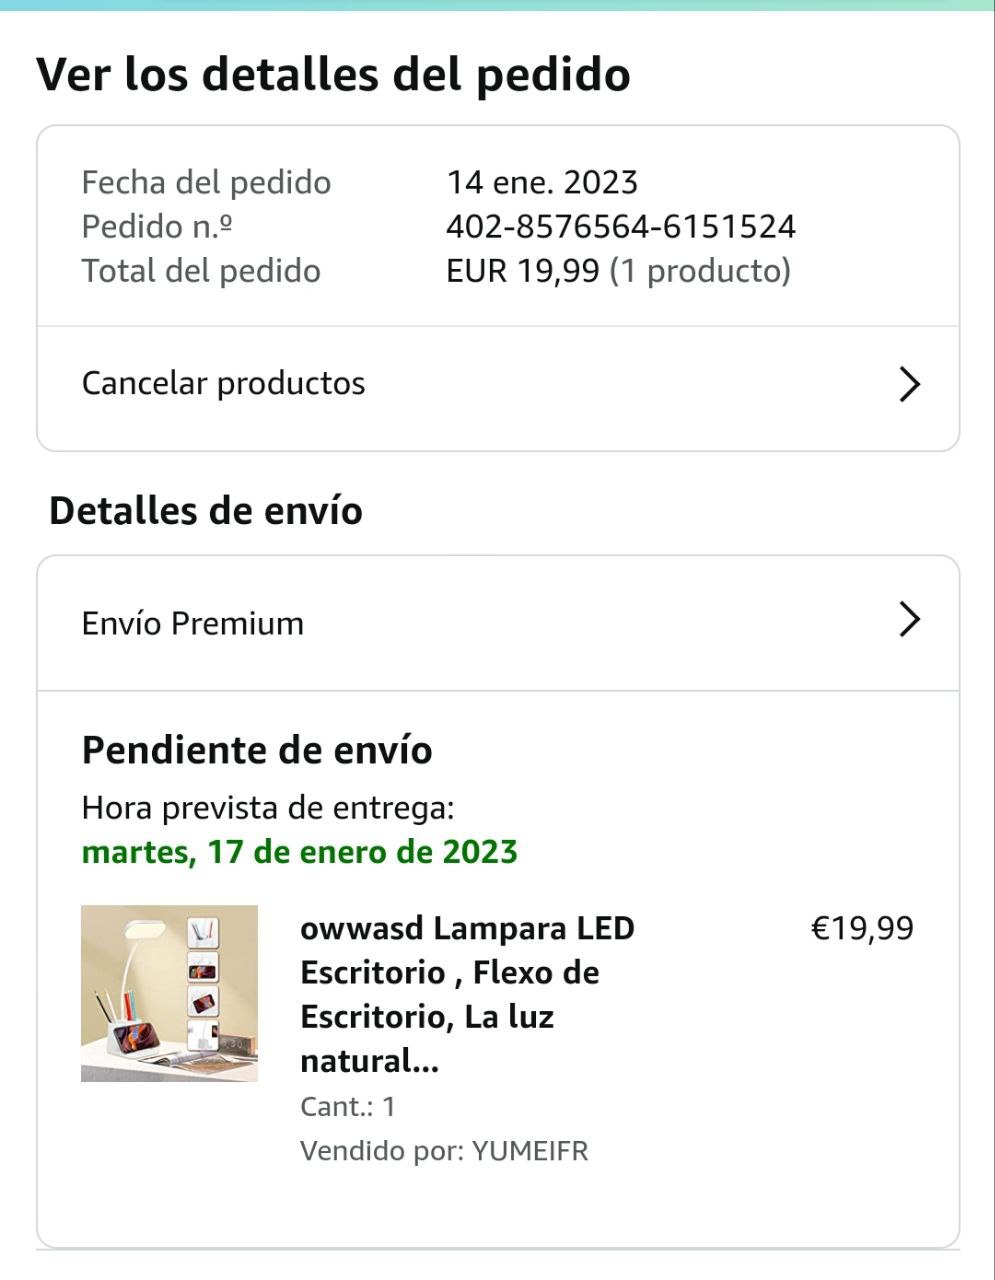Click the Fecha del pedido label

[x=206, y=182]
